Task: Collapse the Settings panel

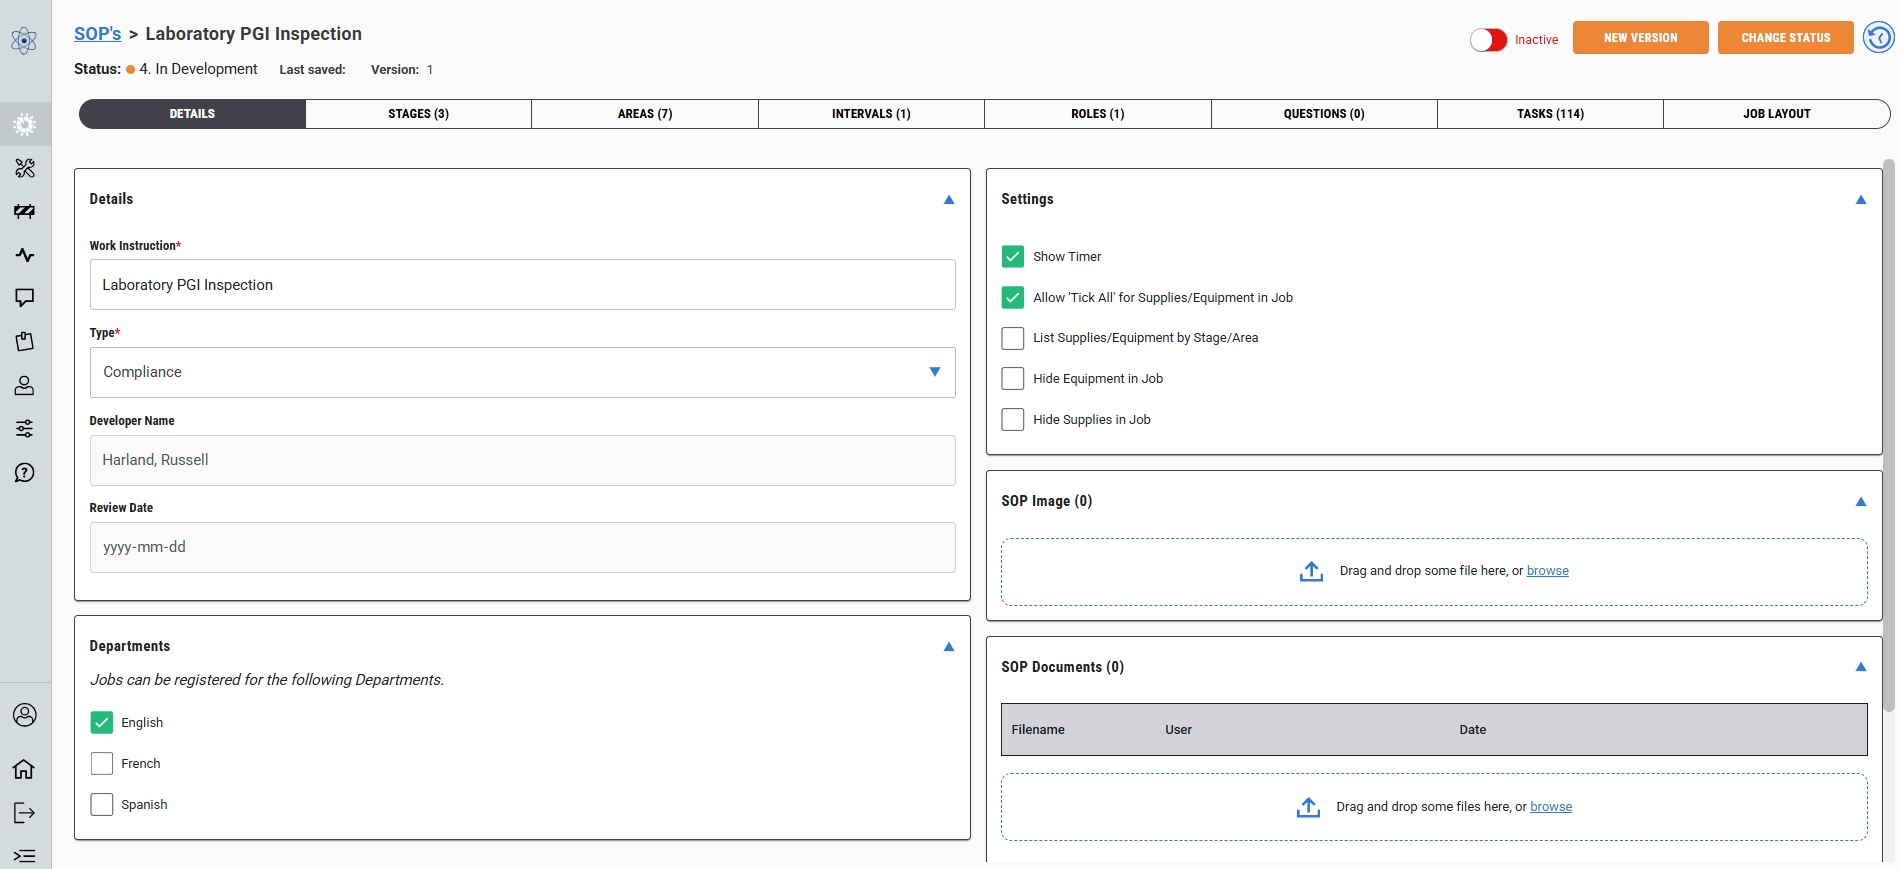Action: [x=1860, y=200]
